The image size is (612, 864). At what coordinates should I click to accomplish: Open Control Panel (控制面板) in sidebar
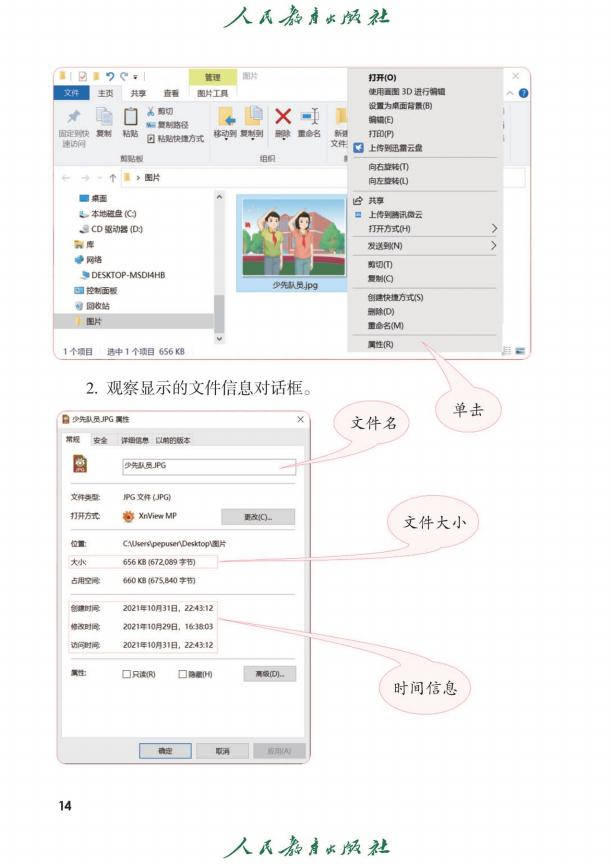pyautogui.click(x=96, y=290)
